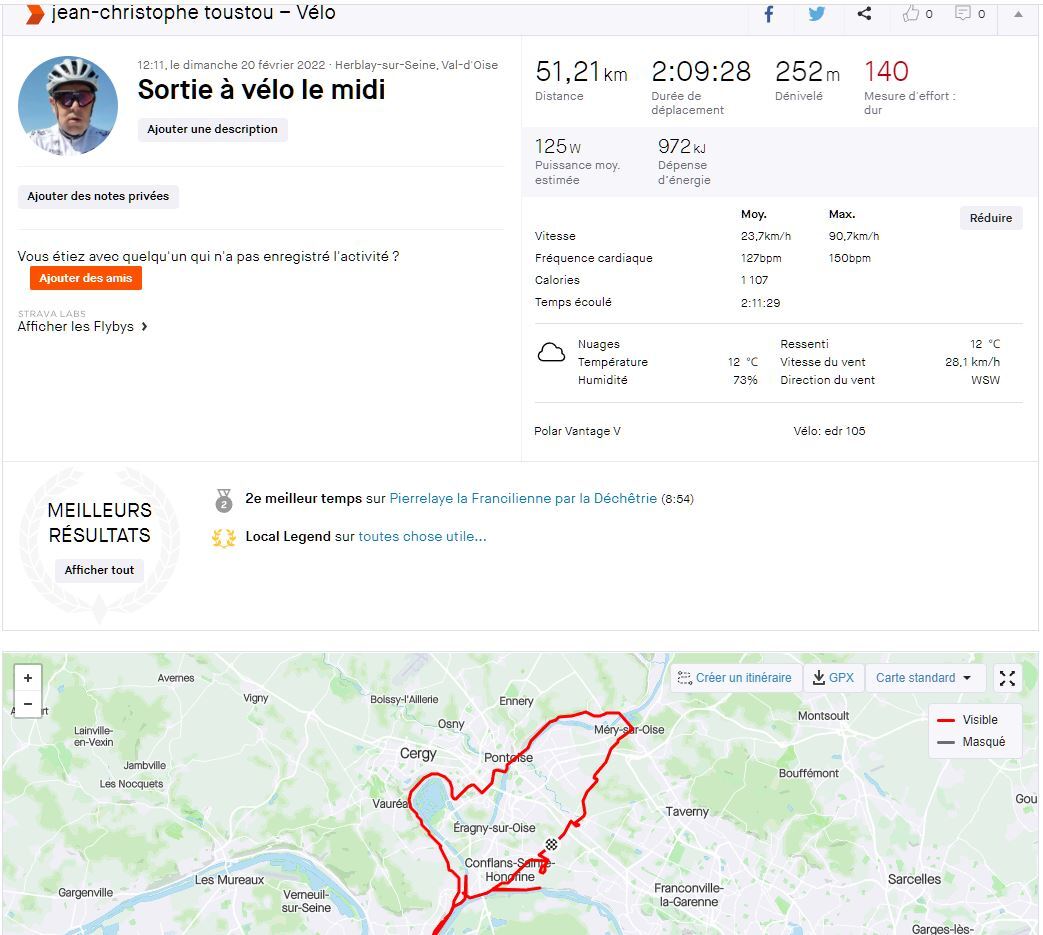Image resolution: width=1043 pixels, height=935 pixels.
Task: Download the GPX file
Action: [833, 678]
